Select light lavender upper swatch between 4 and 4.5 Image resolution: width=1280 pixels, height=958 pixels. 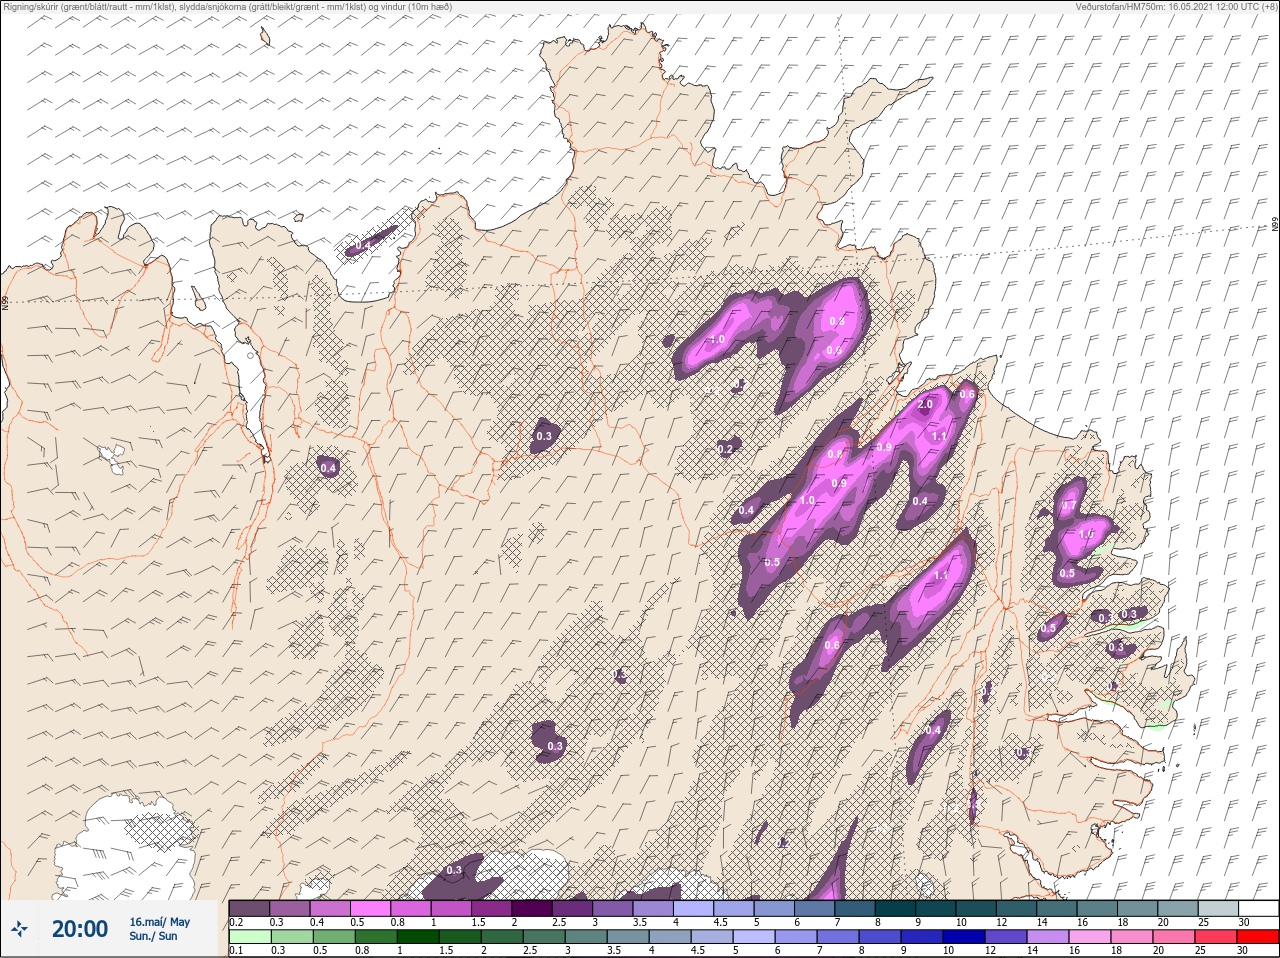tap(695, 908)
